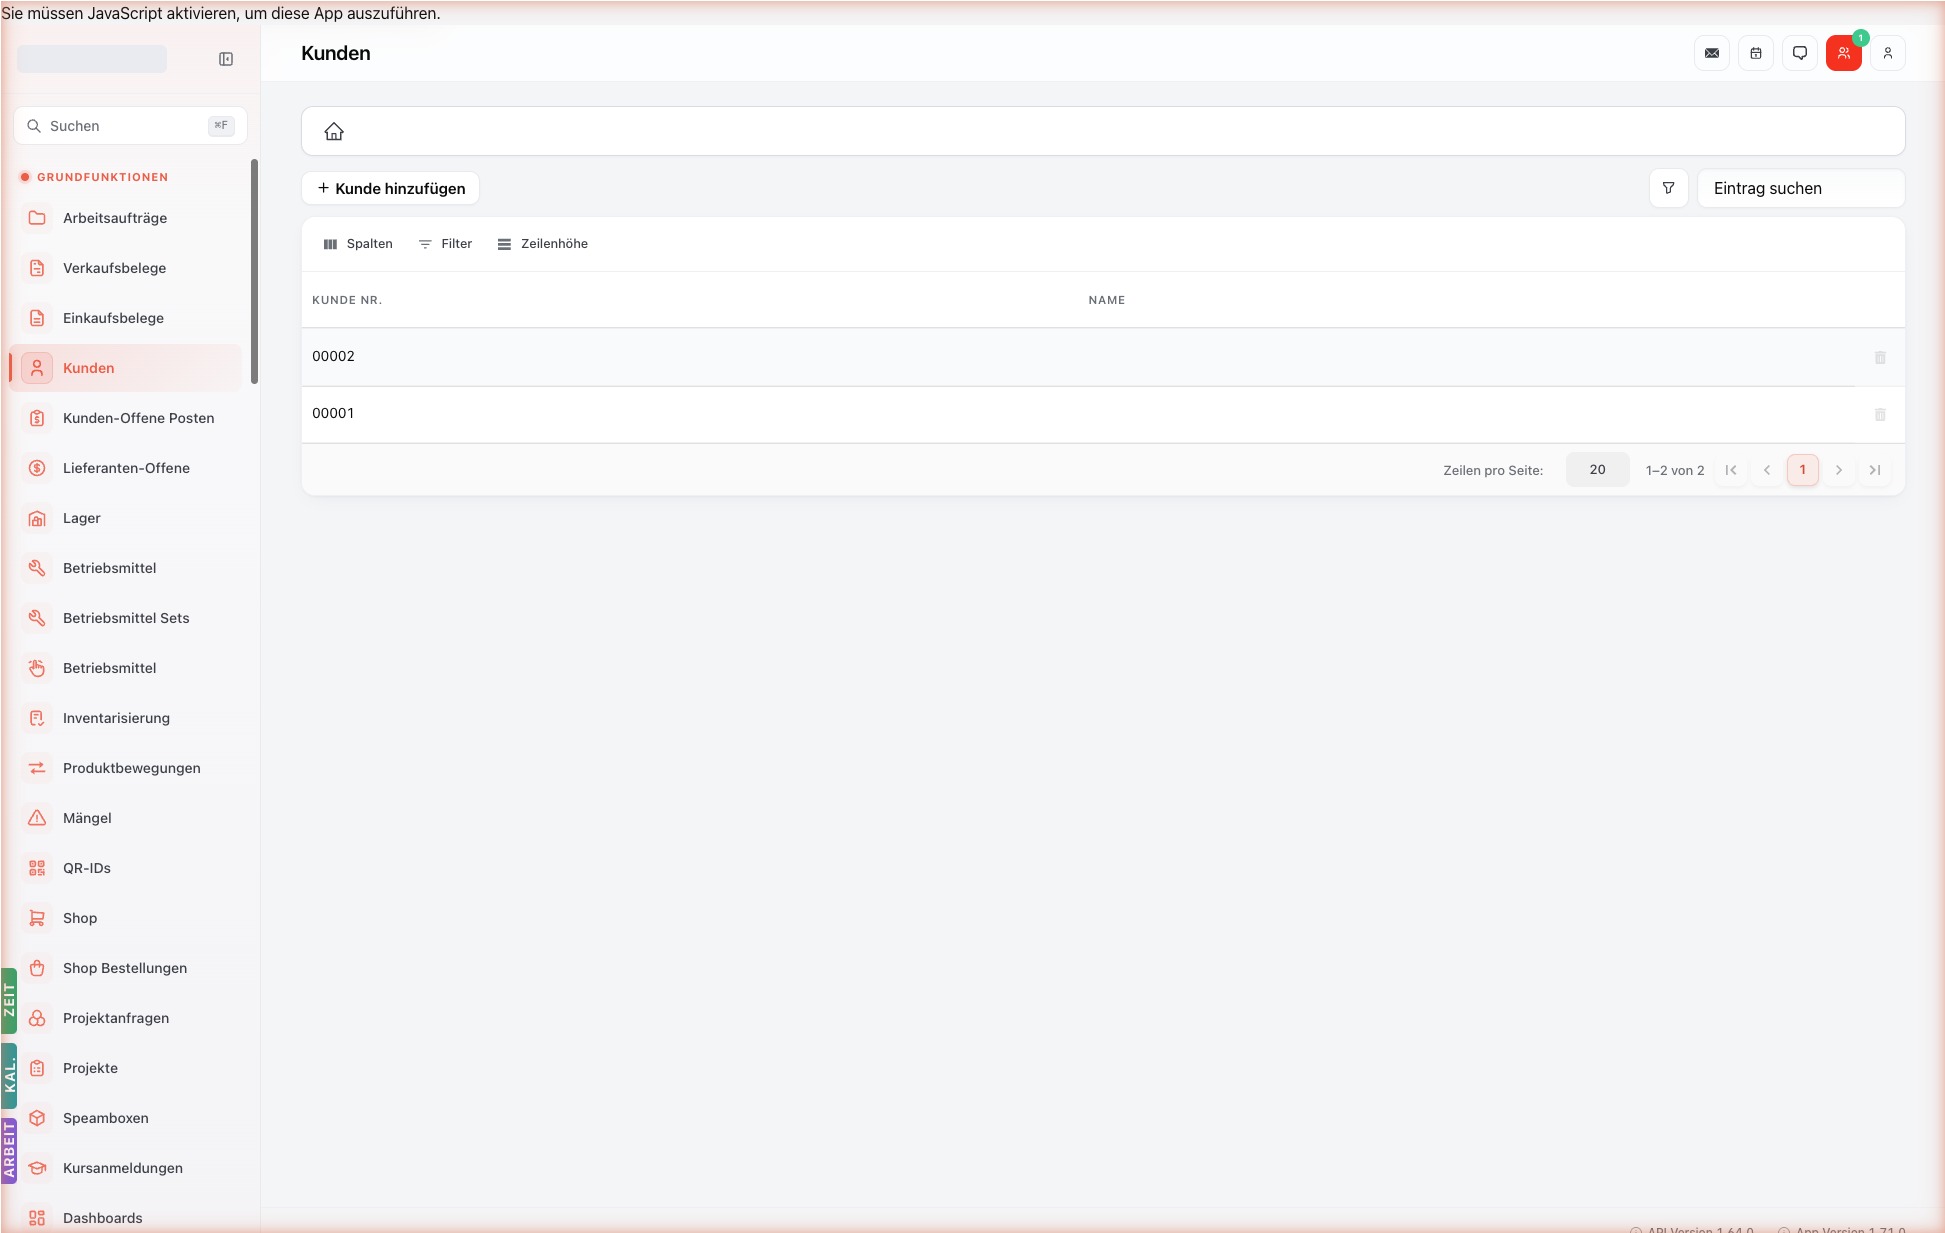Click Kunde hinzufügen button
1945x1233 pixels.
click(391, 188)
